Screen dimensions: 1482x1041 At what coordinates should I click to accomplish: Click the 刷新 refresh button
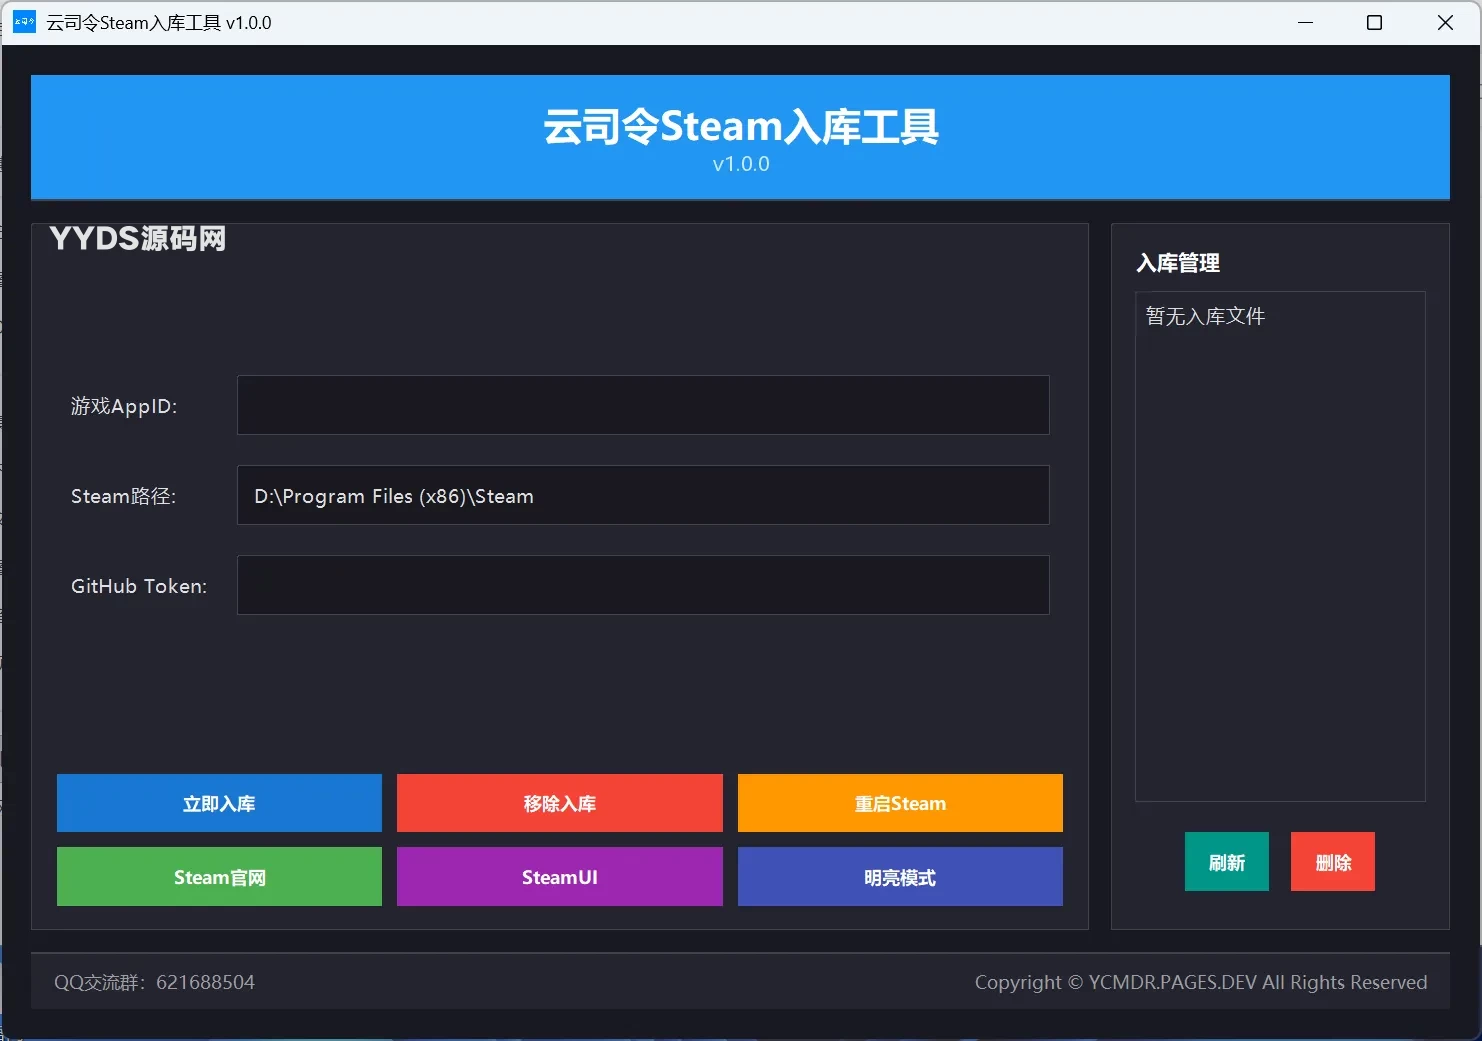click(x=1226, y=861)
